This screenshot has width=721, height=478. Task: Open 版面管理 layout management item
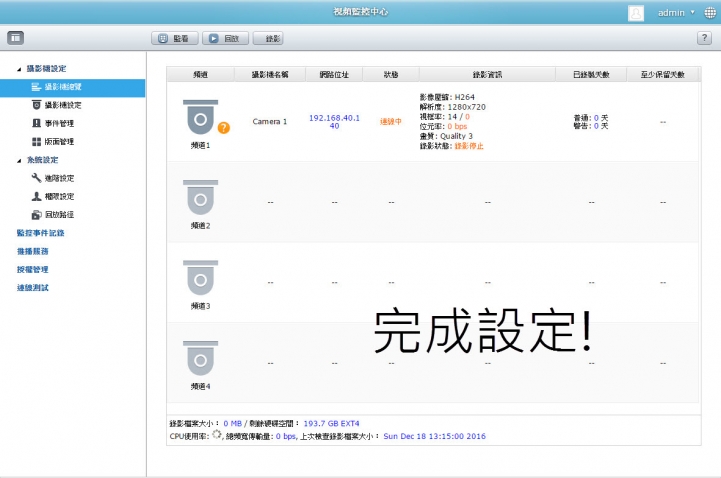tap(60, 142)
